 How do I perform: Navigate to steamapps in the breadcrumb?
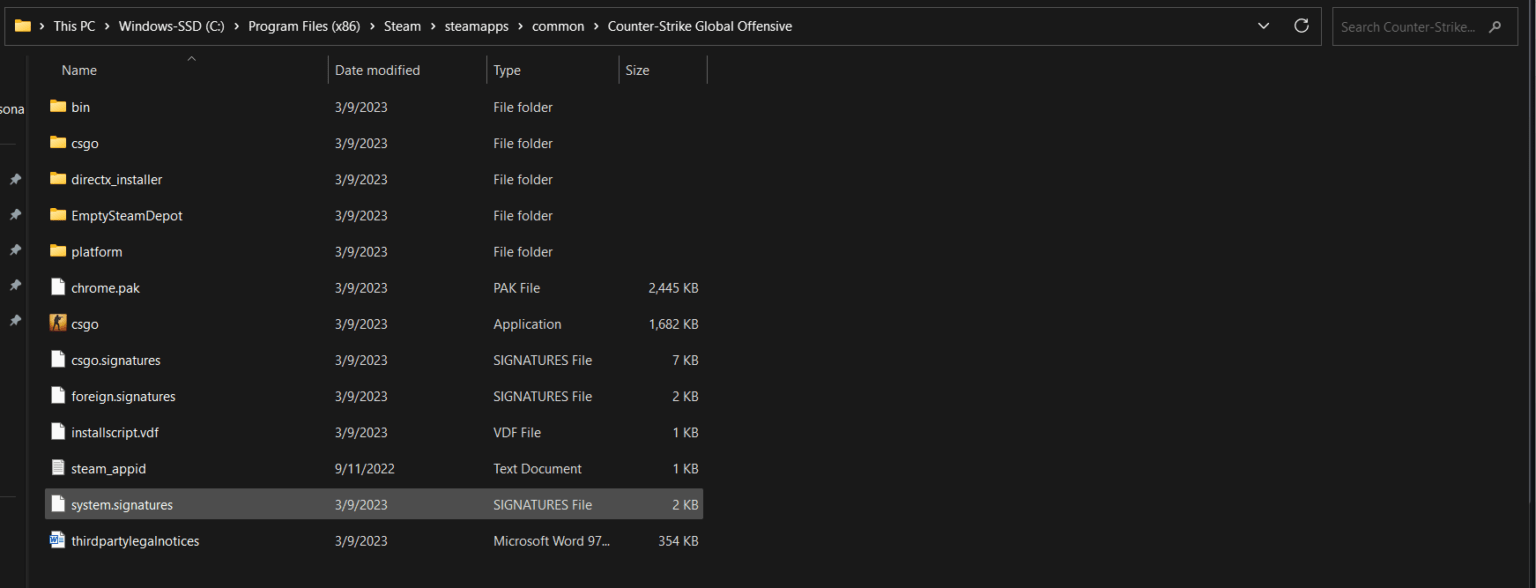click(477, 26)
